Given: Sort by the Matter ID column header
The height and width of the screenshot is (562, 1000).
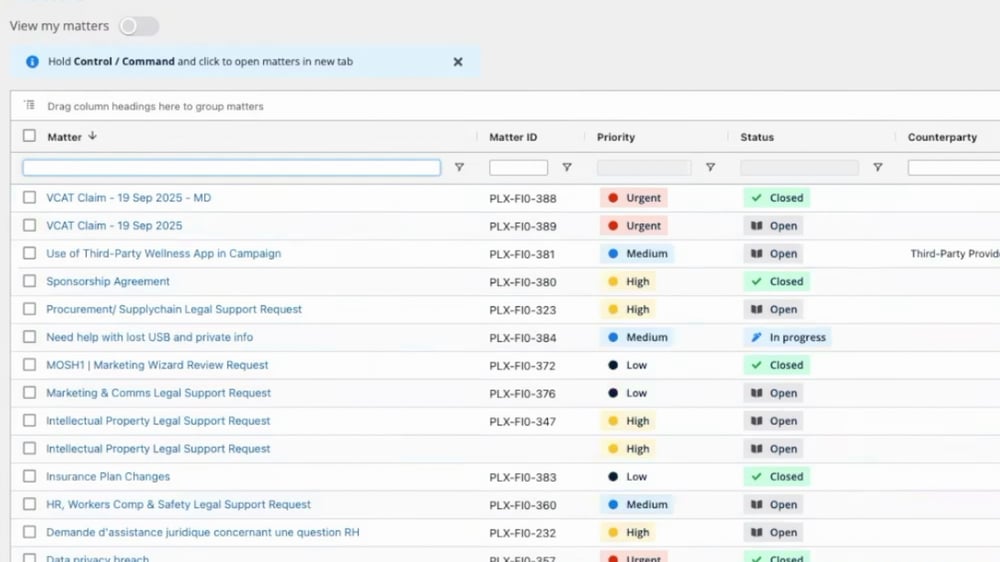Looking at the screenshot, I should (513, 137).
